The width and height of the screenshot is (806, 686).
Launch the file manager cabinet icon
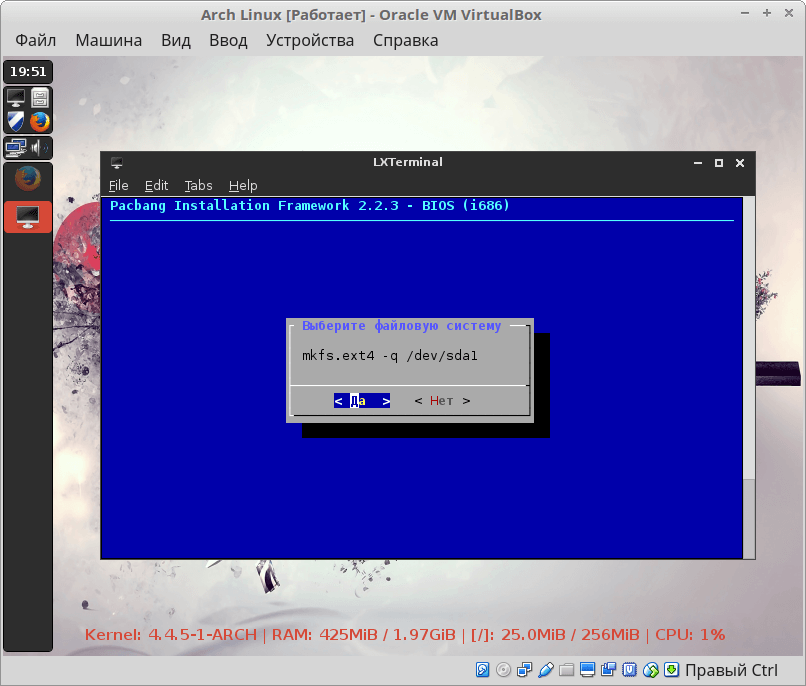point(40,98)
